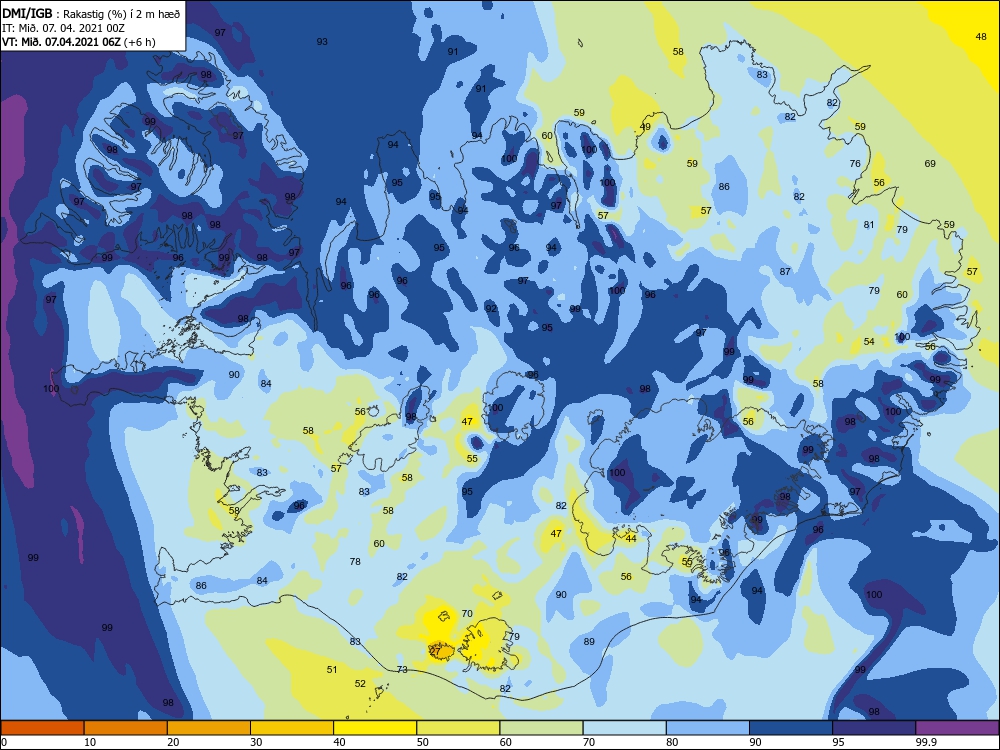The width and height of the screenshot is (1000, 750).
Task: Click the '40' legend scale label
Action: pyautogui.click(x=339, y=742)
